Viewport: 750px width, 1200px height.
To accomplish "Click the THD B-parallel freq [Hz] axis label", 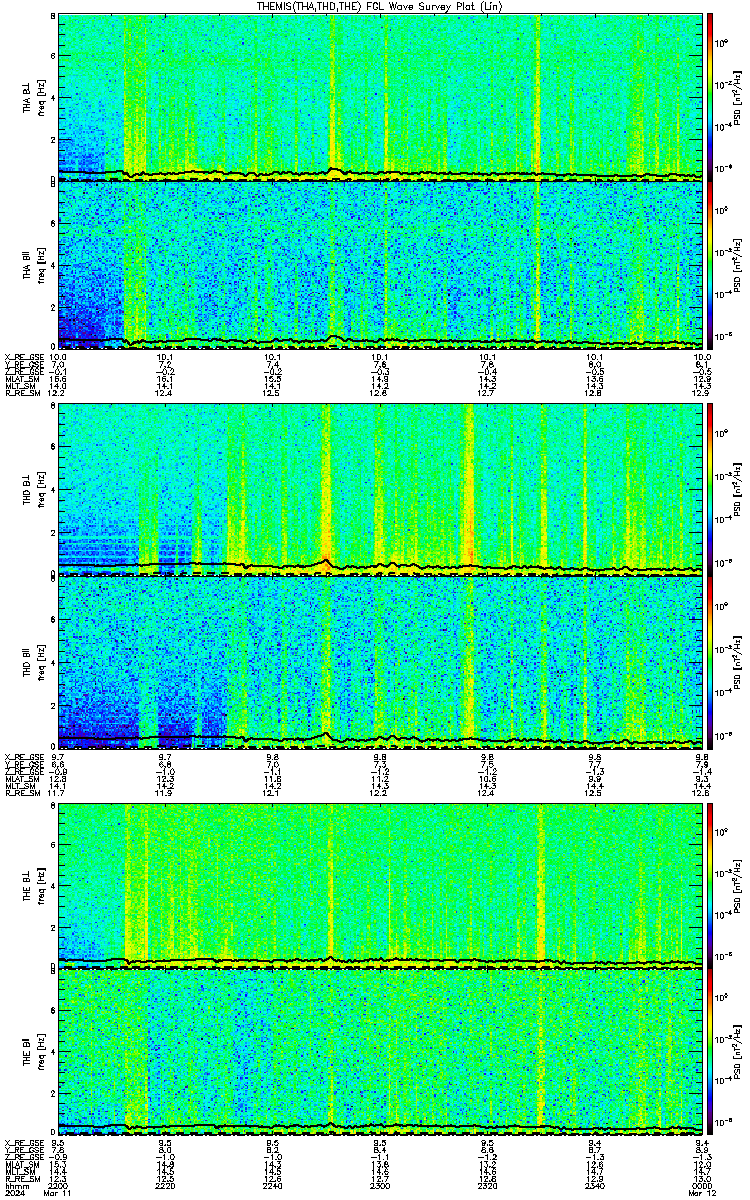I will coord(41,661).
